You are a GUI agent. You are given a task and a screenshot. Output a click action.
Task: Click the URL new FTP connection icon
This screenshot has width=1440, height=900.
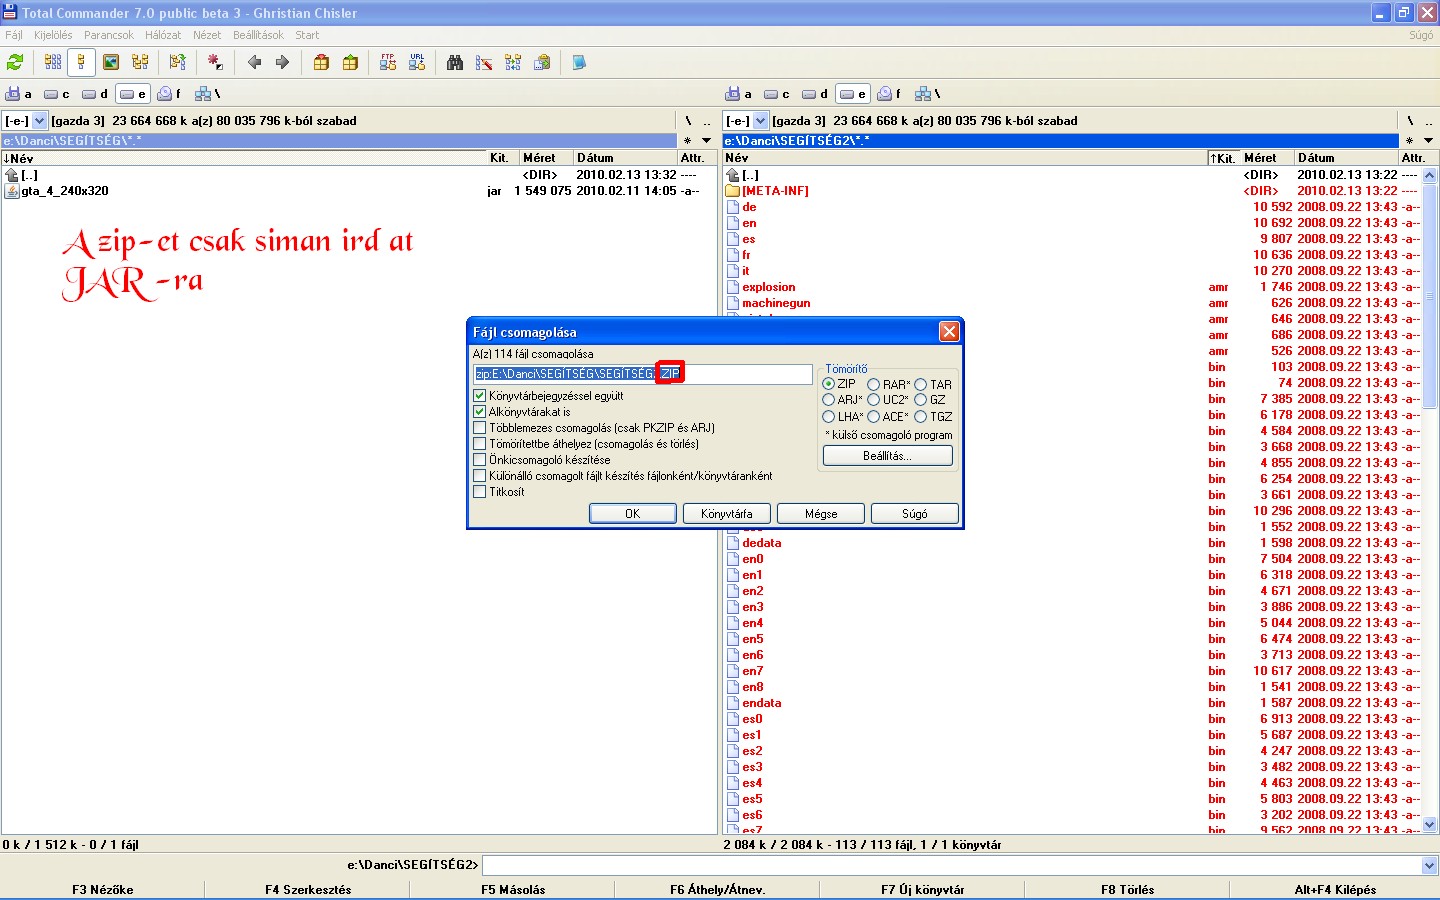pyautogui.click(x=417, y=62)
